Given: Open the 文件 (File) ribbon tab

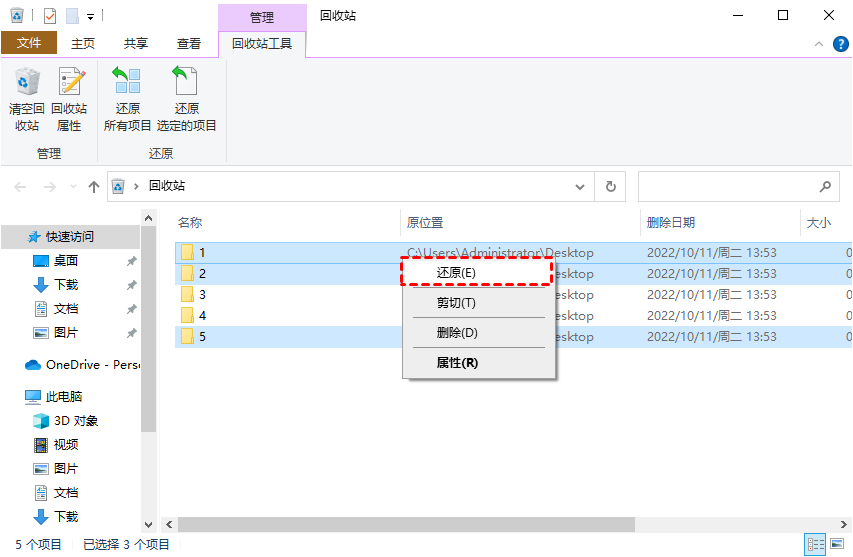Looking at the screenshot, I should [29, 44].
